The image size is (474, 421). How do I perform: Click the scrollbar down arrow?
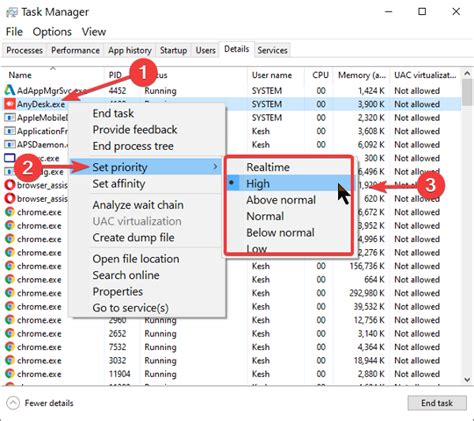[x=467, y=379]
